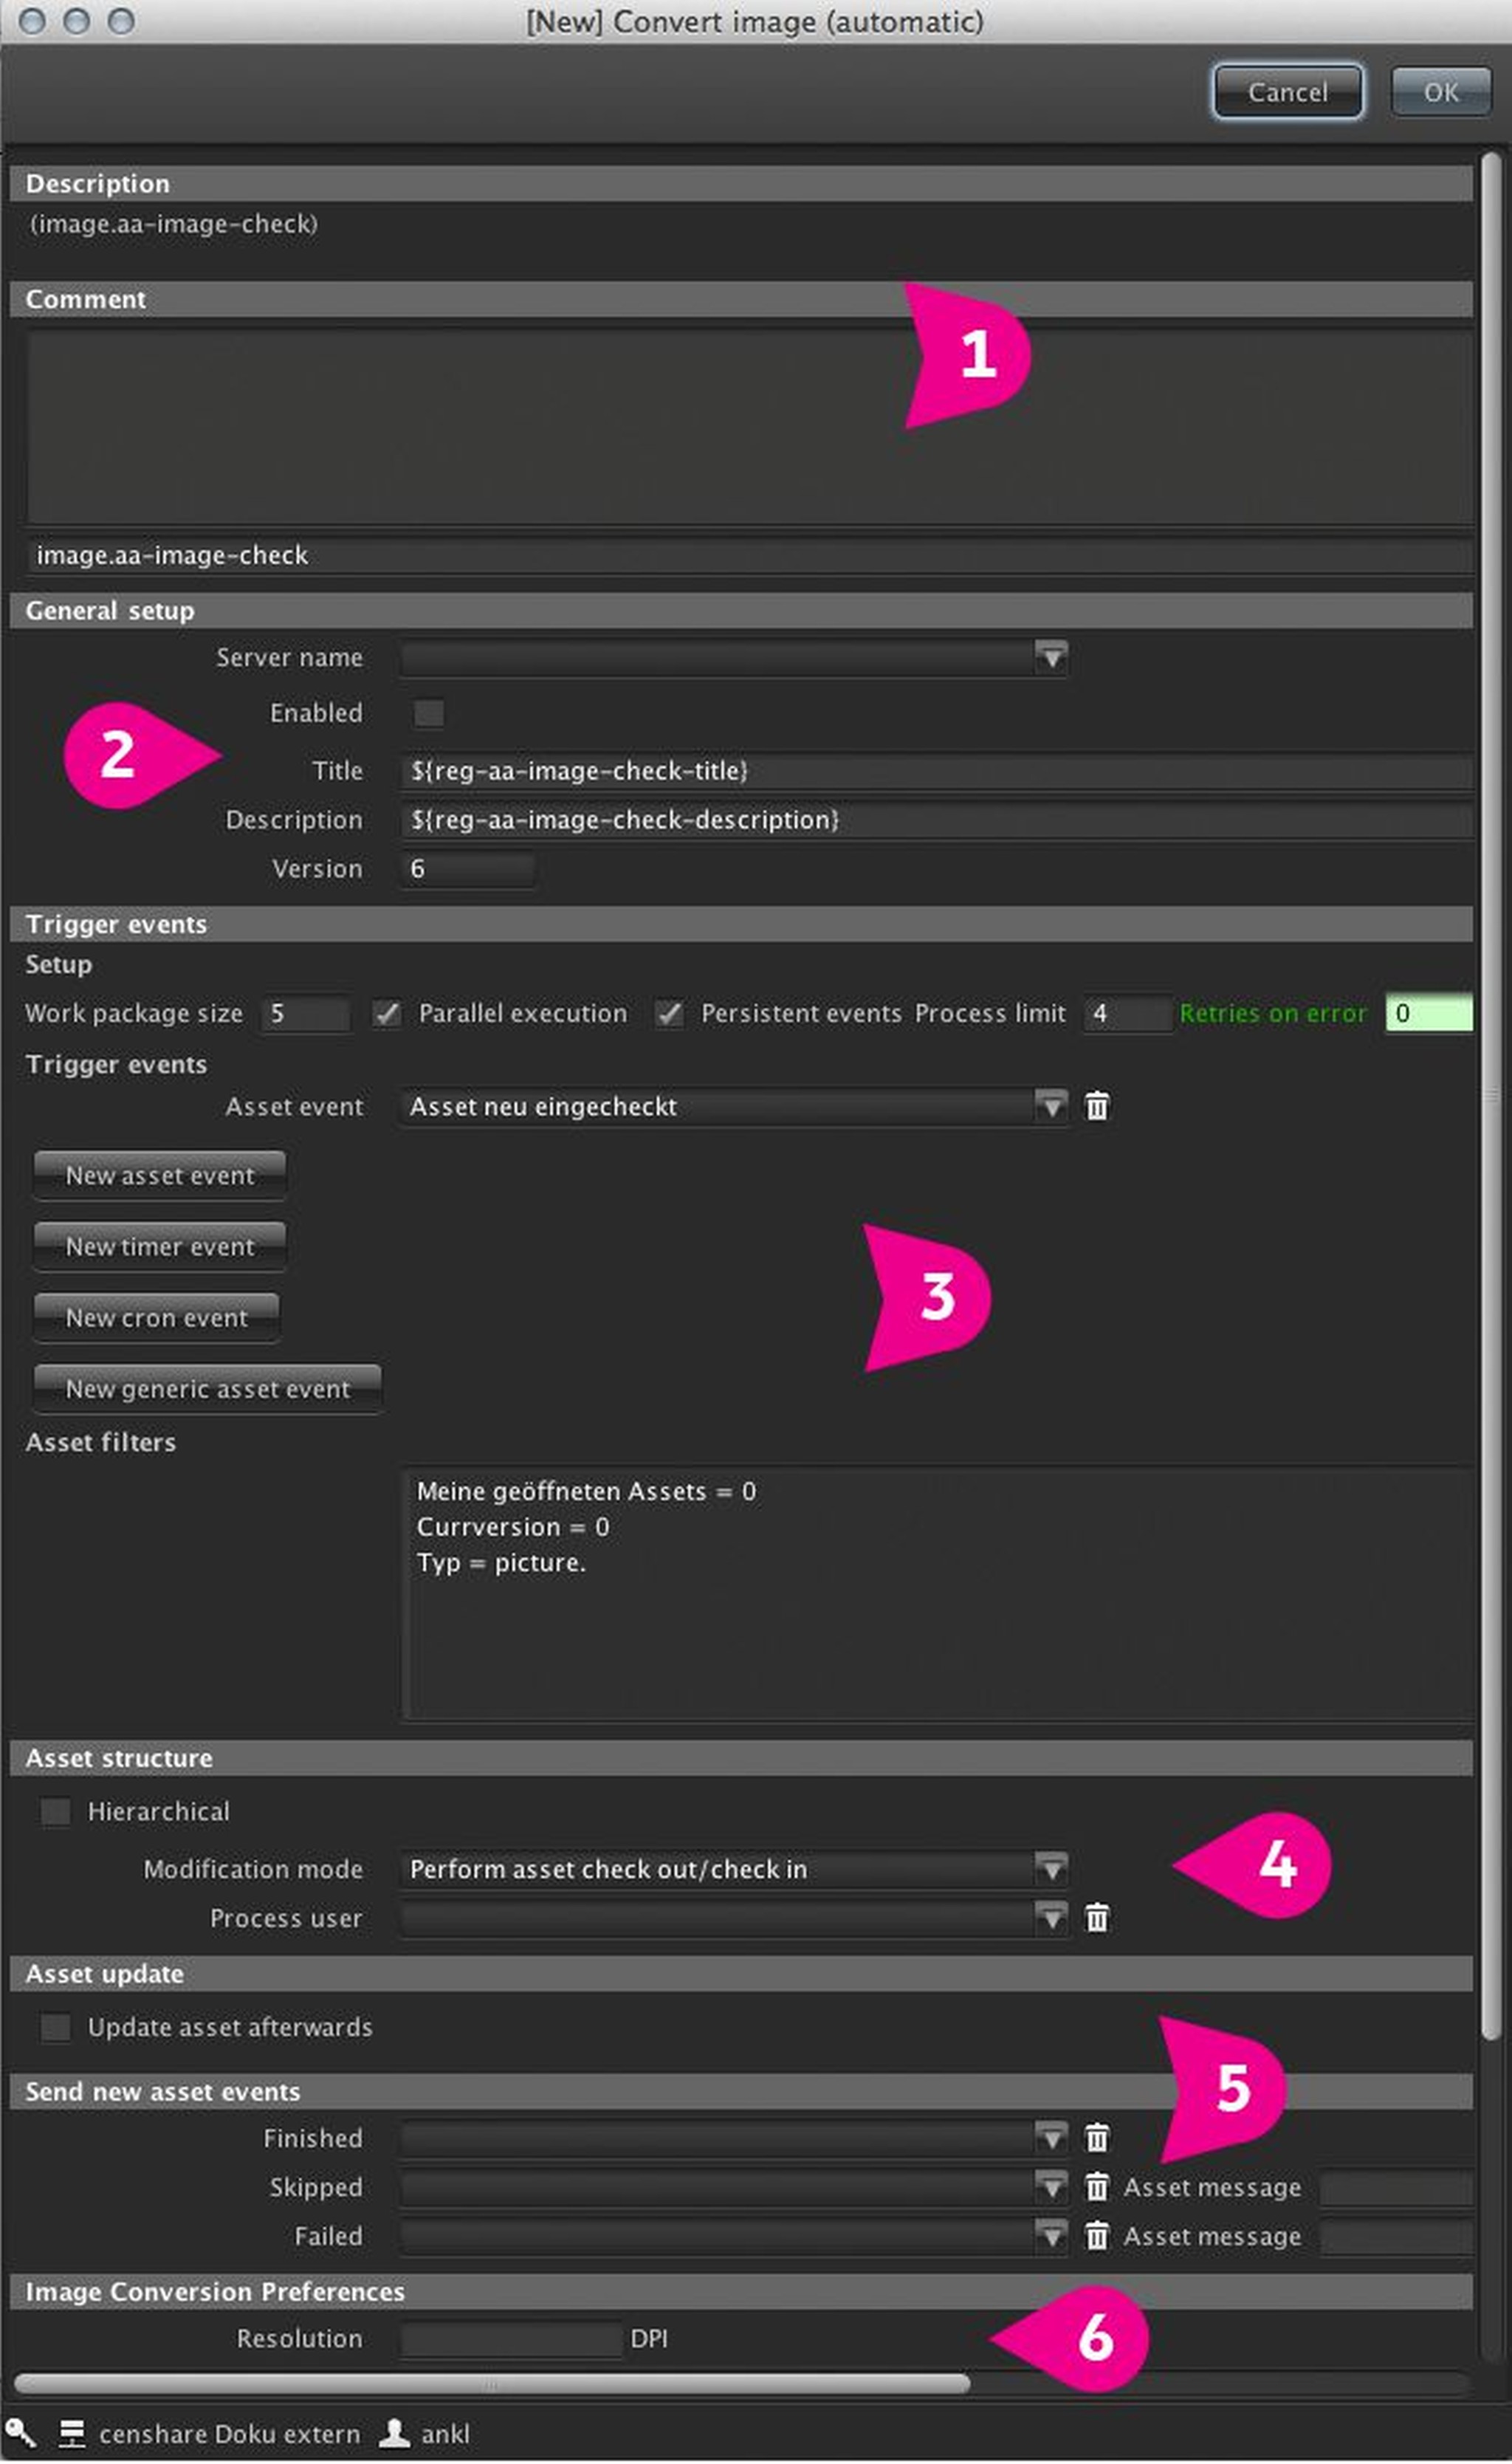Enable the task via Enabled checkbox
Screen dimensions: 1512x2464
tap(429, 714)
